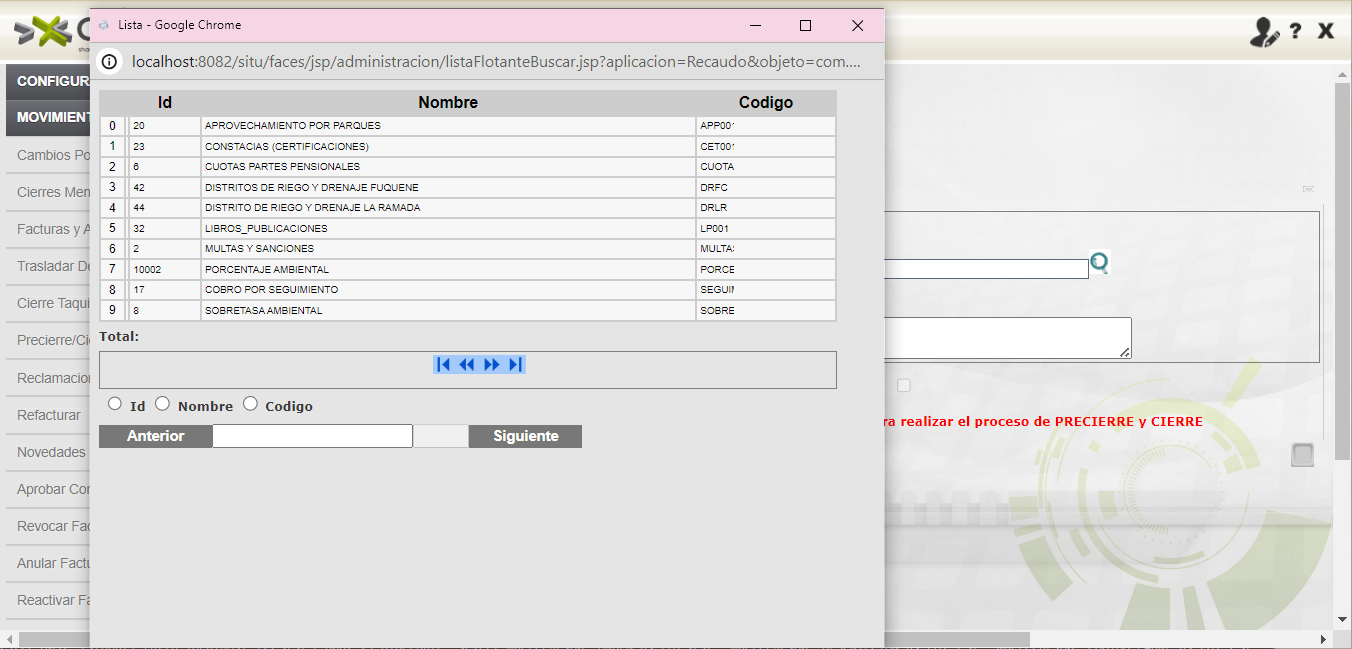This screenshot has width=1352, height=649.
Task: Open the Refacturar menu item
Action: click(x=49, y=415)
